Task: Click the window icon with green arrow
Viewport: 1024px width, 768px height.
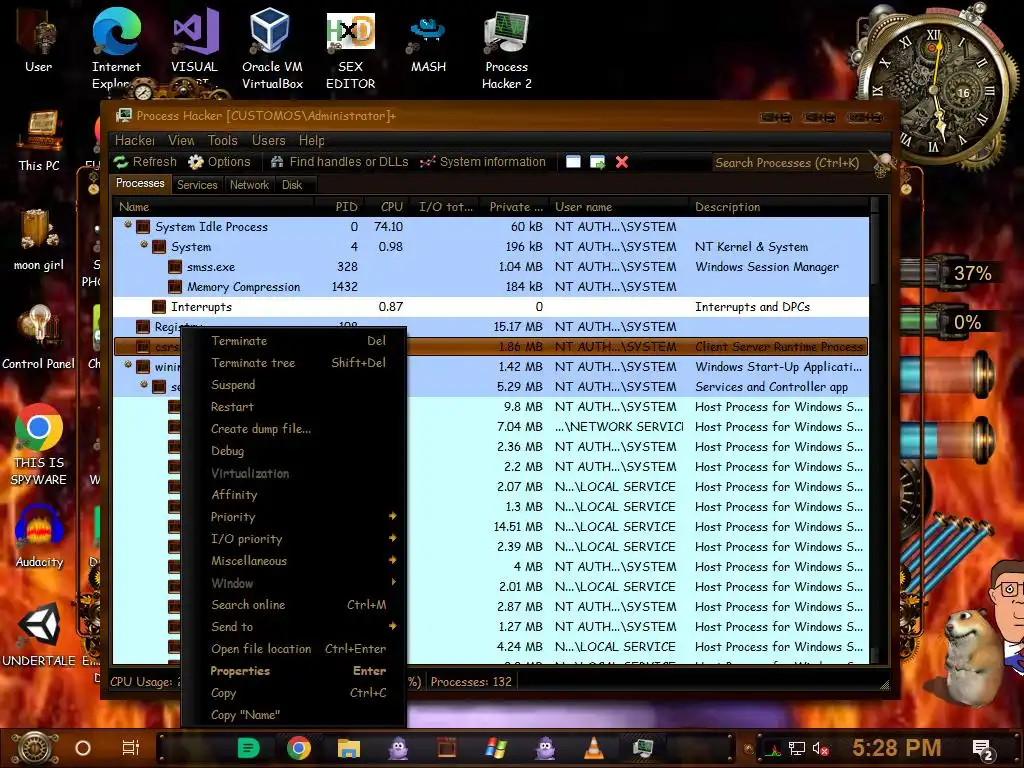Action: coord(598,162)
